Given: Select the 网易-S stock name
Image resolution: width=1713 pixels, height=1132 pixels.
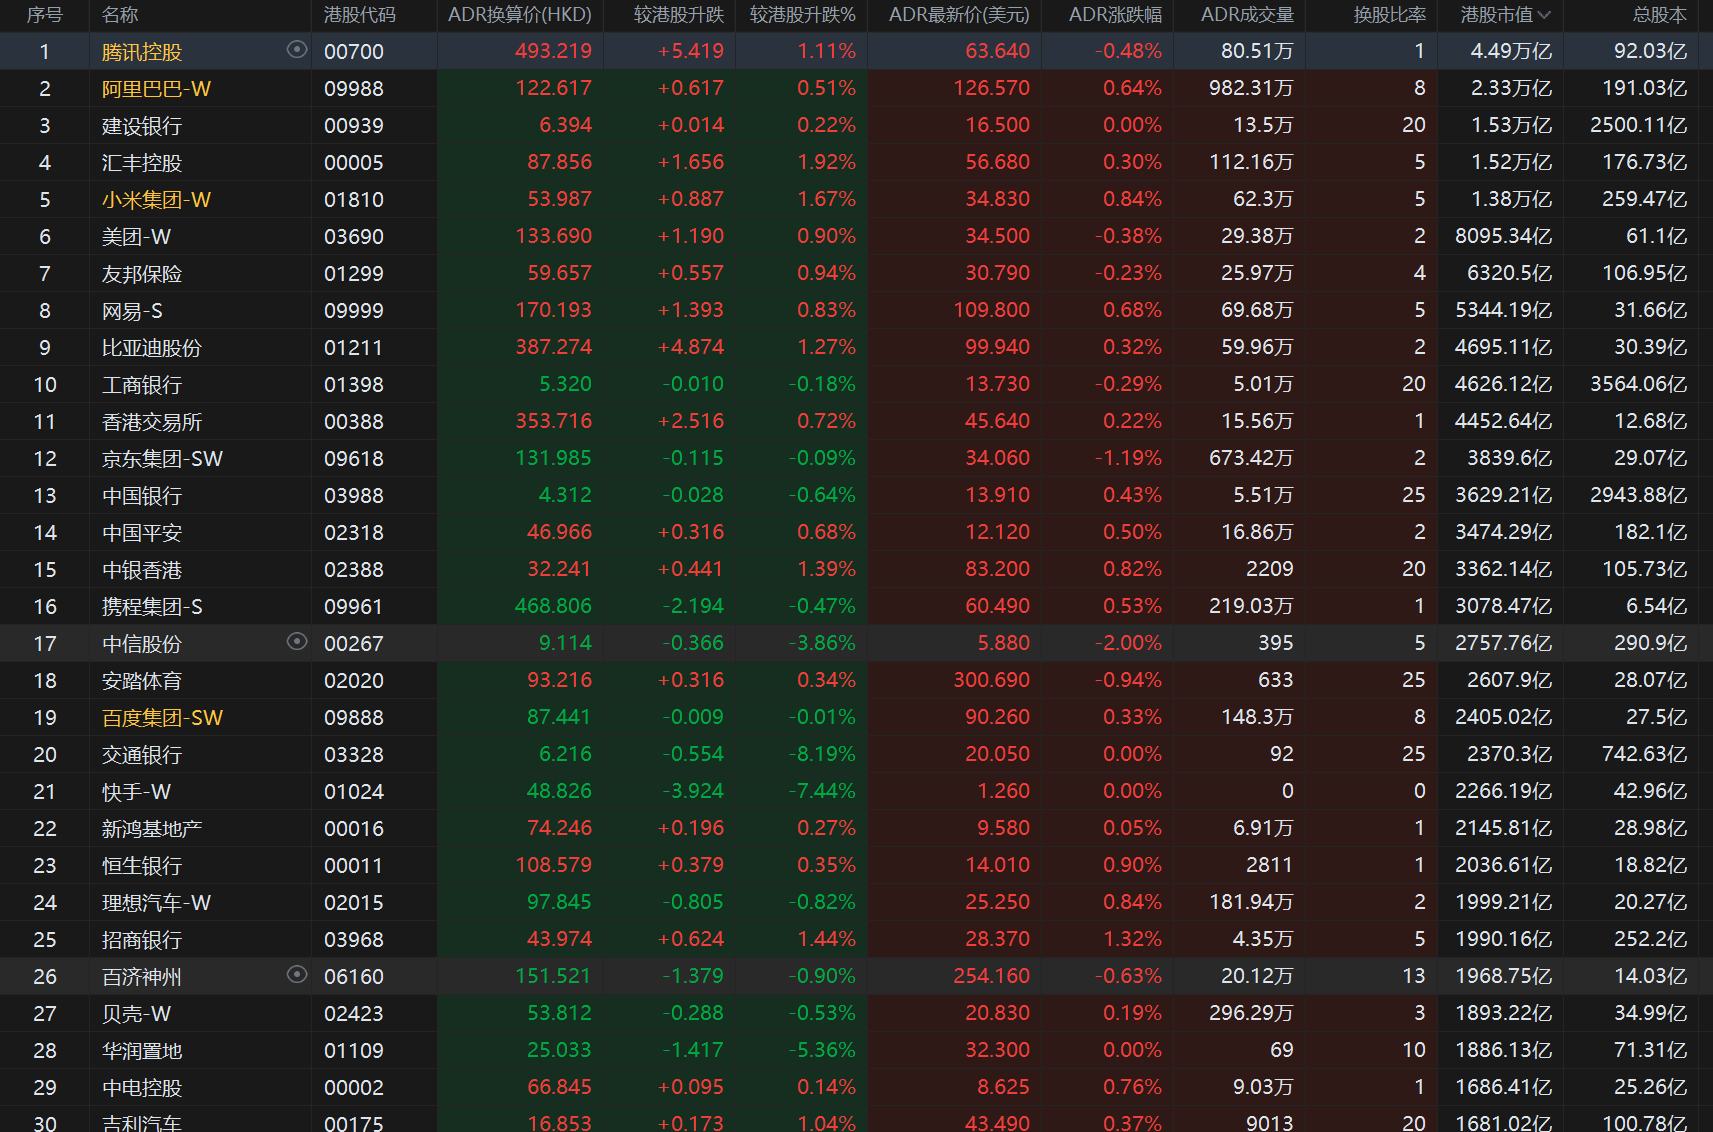Looking at the screenshot, I should [x=133, y=311].
